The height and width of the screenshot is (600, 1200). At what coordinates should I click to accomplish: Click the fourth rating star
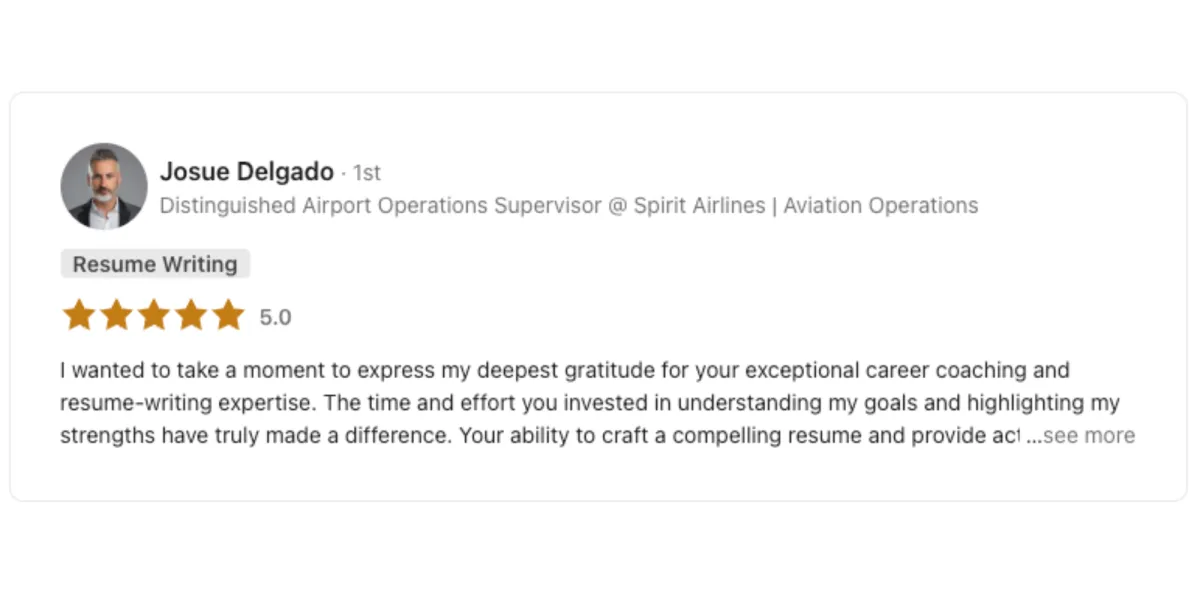(191, 316)
